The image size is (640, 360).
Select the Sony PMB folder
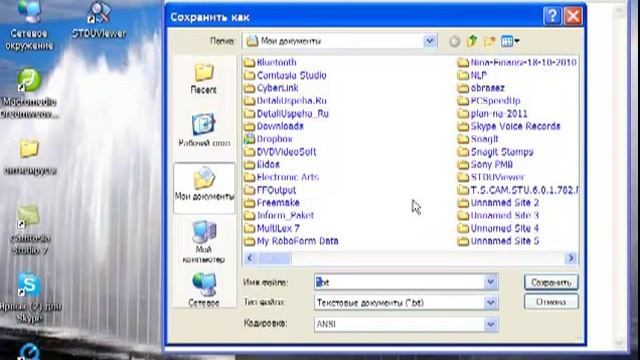coord(485,165)
